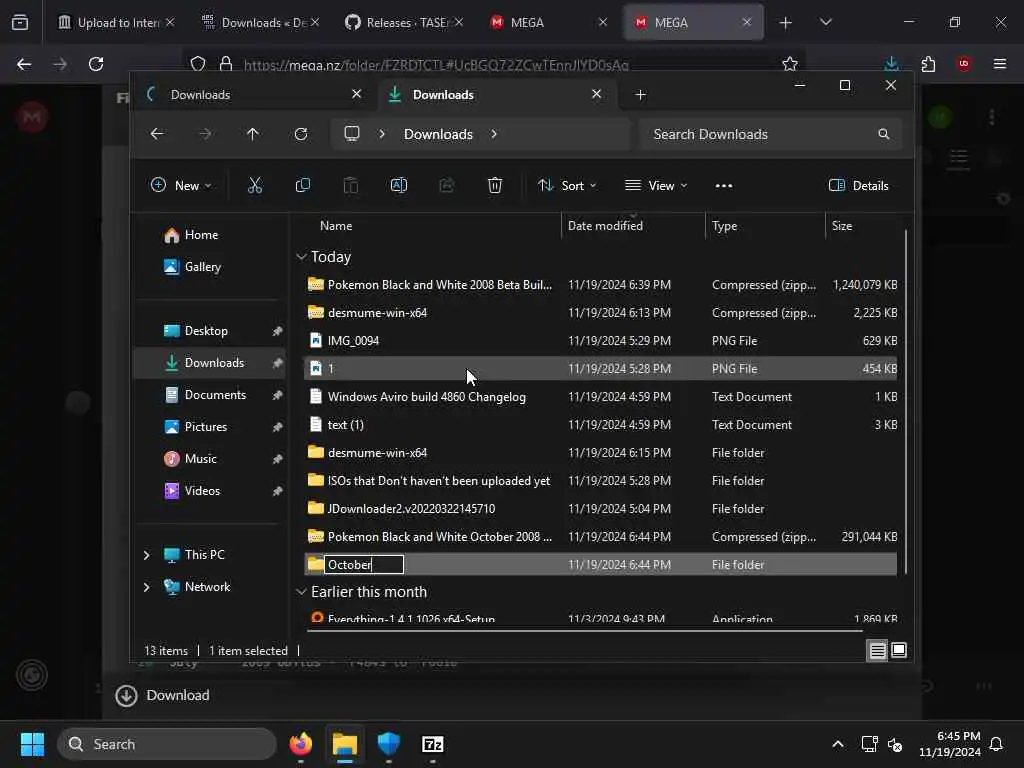
Task: Open Firefox list all tabs dropdown
Action: [825, 22]
